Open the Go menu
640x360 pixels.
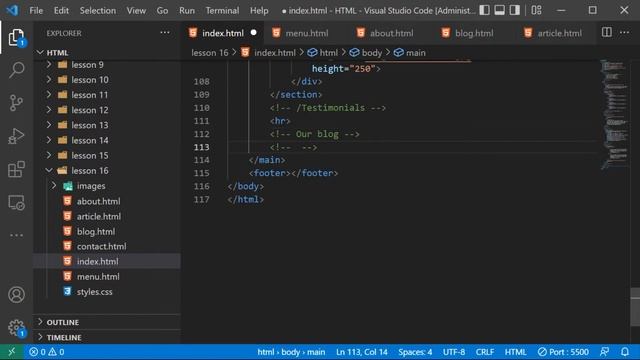pos(162,10)
